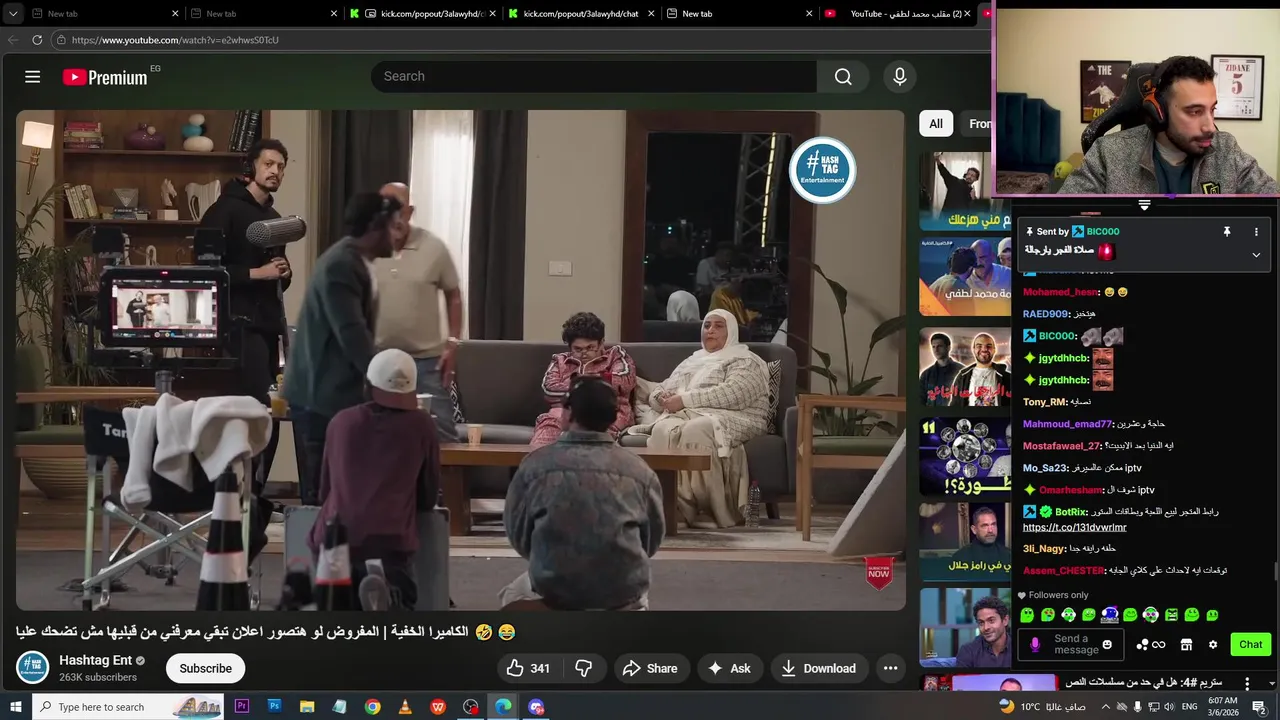Screen dimensions: 1280x720
Task: Like the video with 341 likes
Action: click(x=528, y=668)
